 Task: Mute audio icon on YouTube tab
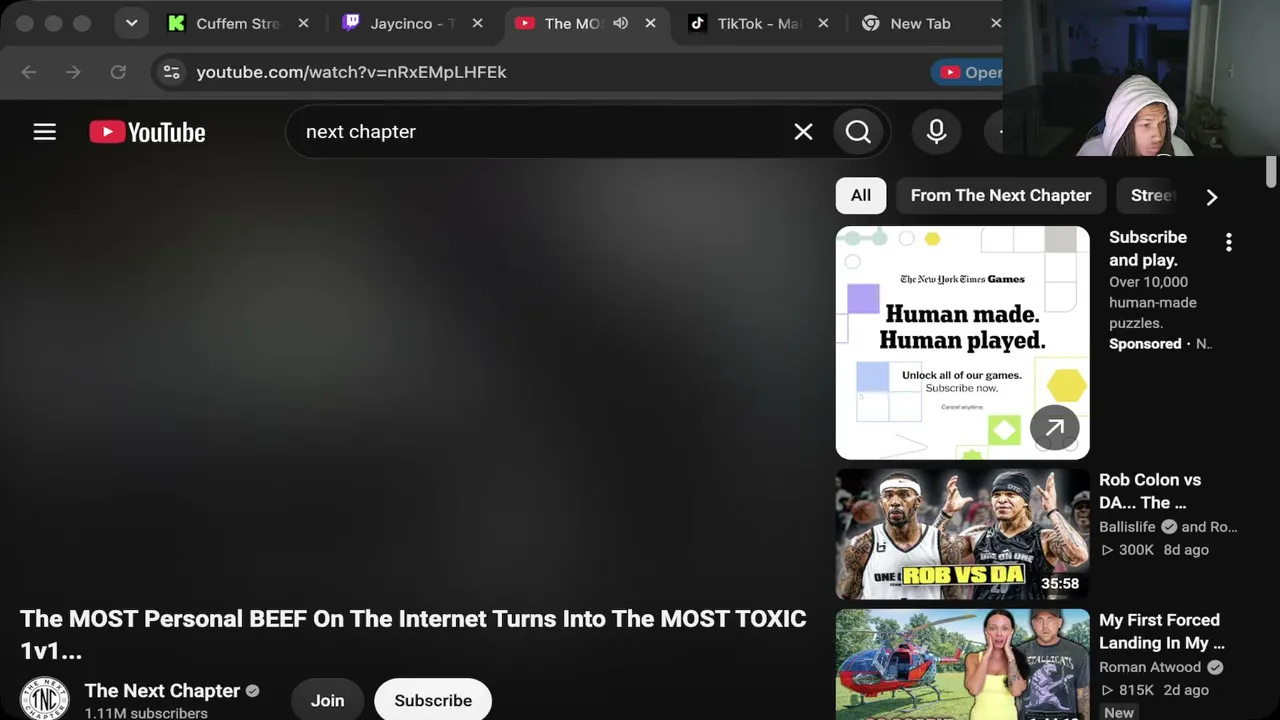click(620, 23)
